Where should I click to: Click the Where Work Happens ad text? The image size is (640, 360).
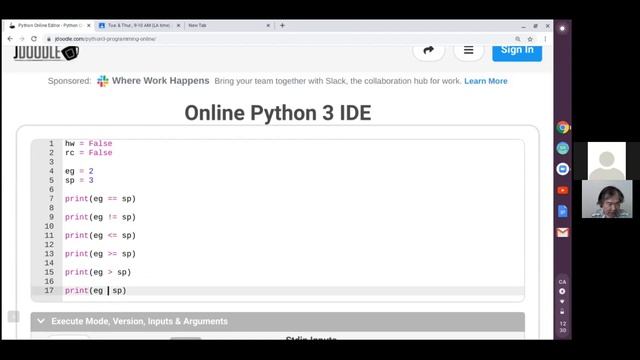coord(160,81)
